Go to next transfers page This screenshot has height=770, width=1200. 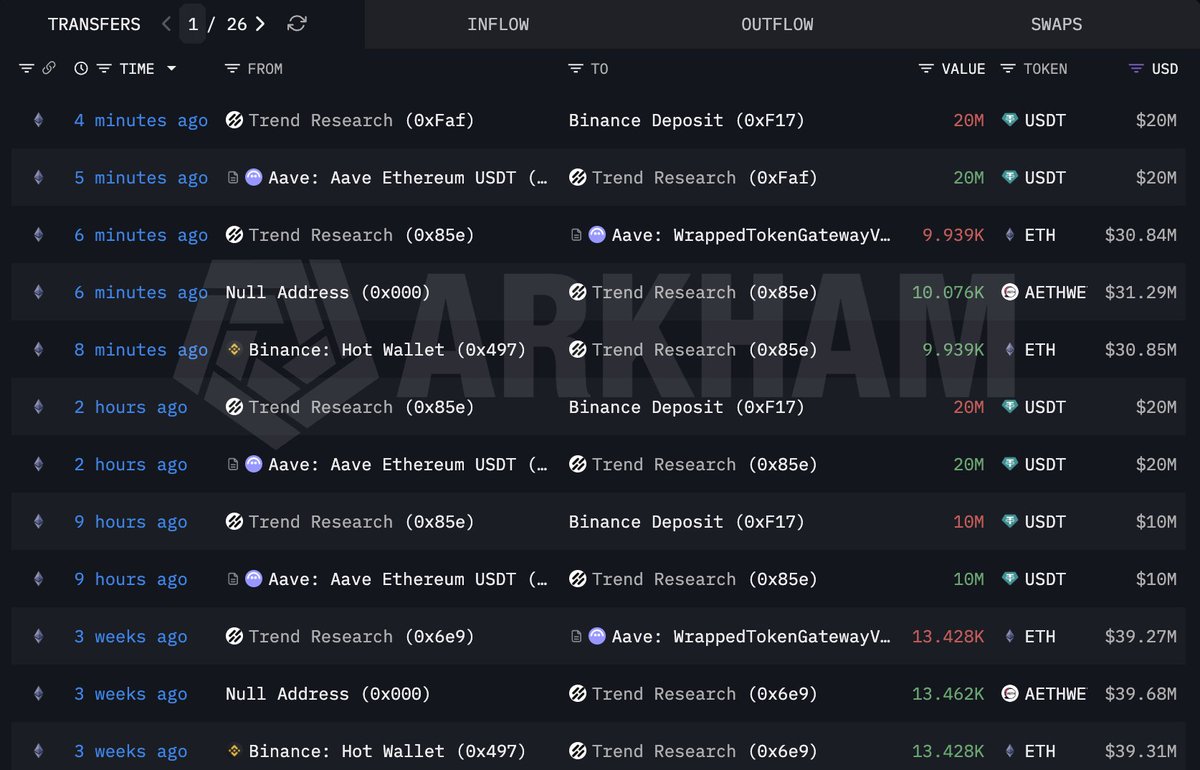pos(260,24)
